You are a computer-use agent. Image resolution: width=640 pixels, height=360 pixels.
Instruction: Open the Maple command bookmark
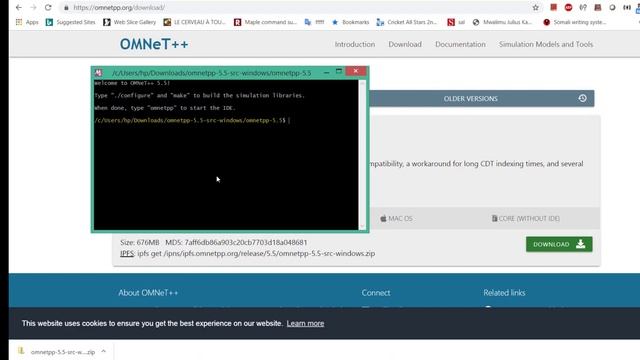coord(265,22)
